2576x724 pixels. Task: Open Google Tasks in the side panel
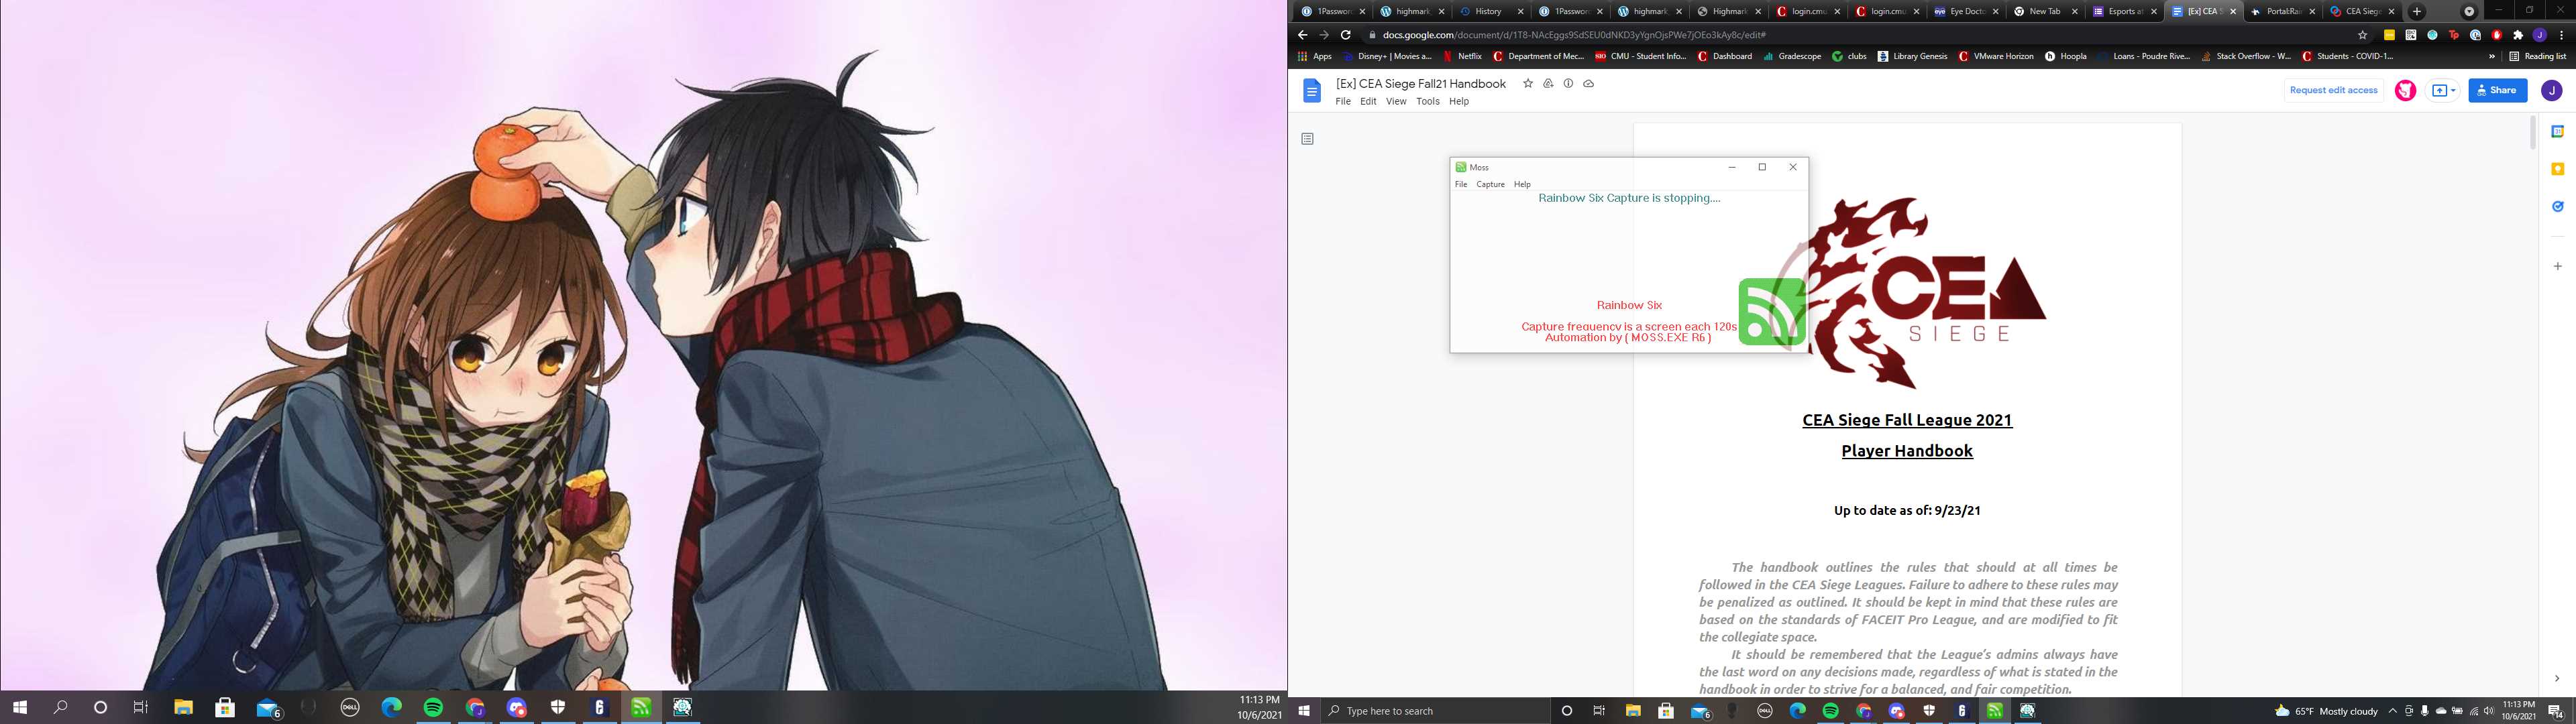coord(2557,206)
